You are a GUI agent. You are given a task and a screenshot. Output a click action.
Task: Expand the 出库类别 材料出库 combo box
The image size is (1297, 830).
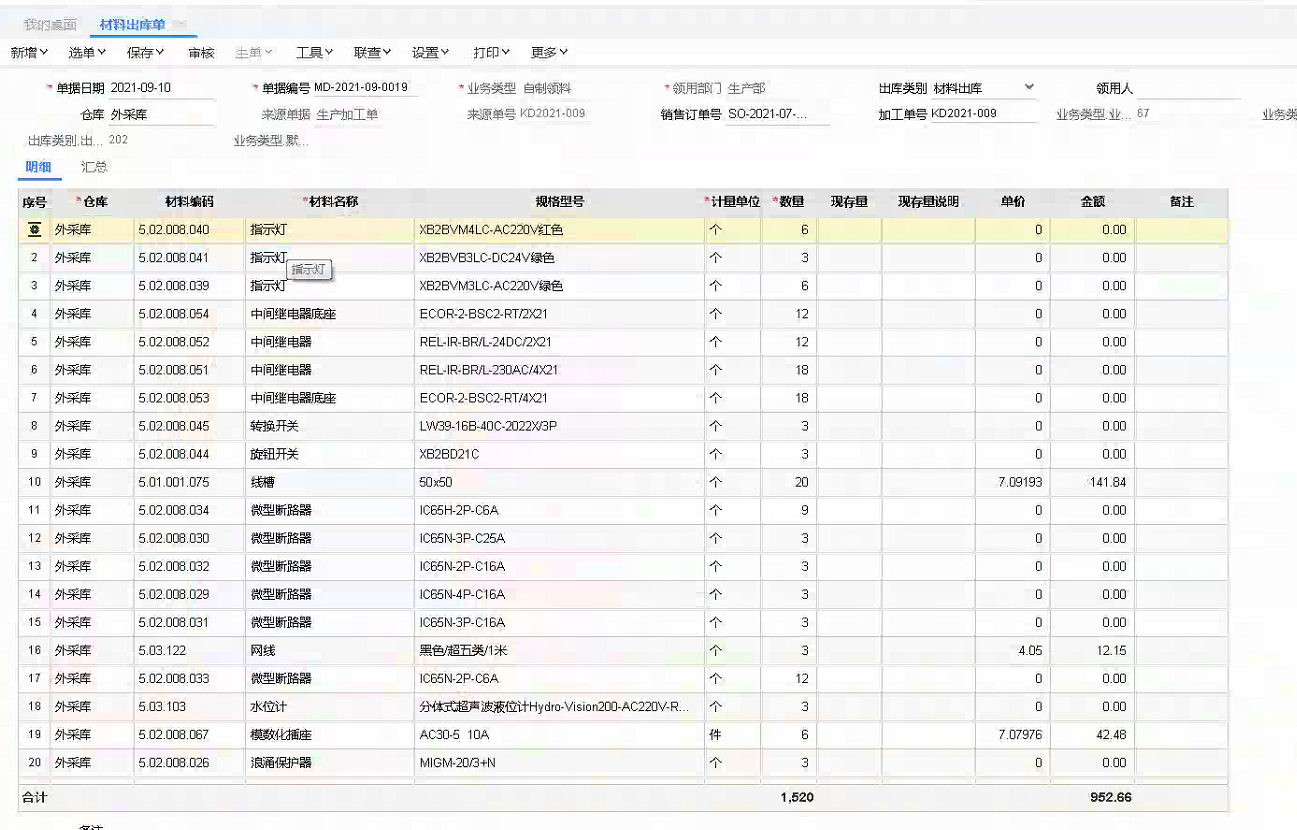click(x=985, y=88)
